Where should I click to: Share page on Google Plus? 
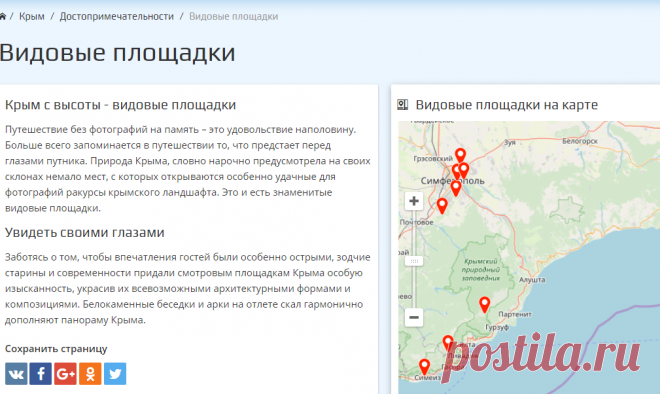(65, 373)
